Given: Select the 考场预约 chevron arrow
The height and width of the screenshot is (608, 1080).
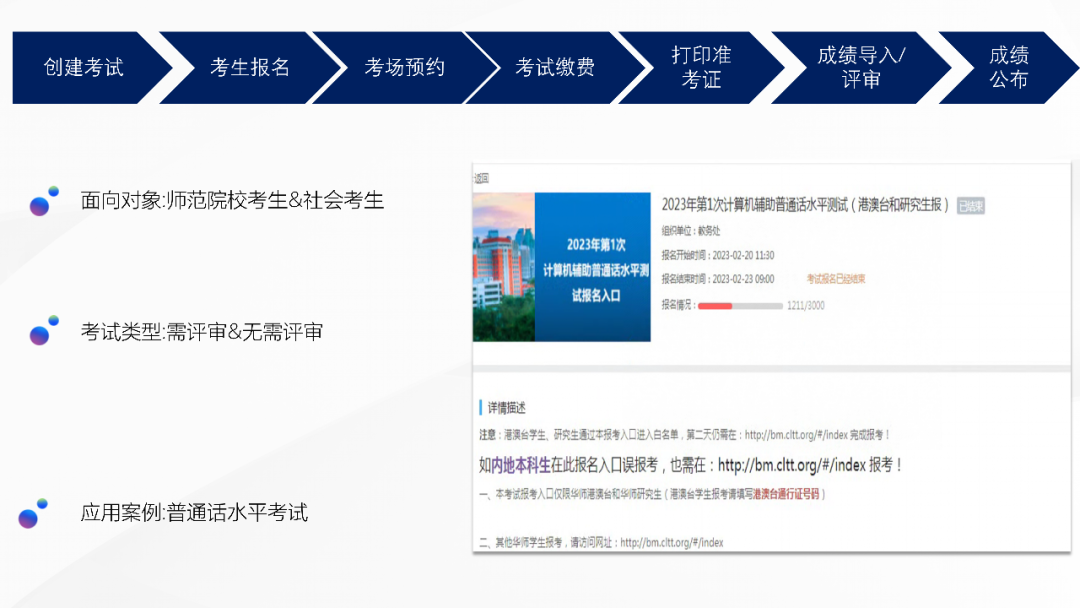Looking at the screenshot, I should tap(405, 68).
